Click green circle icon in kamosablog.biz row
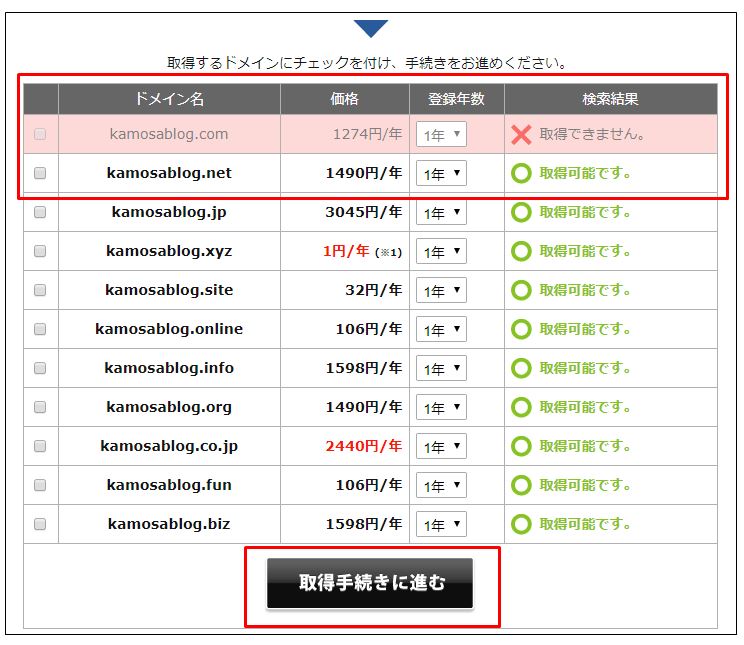This screenshot has height=645, width=744. (x=521, y=524)
